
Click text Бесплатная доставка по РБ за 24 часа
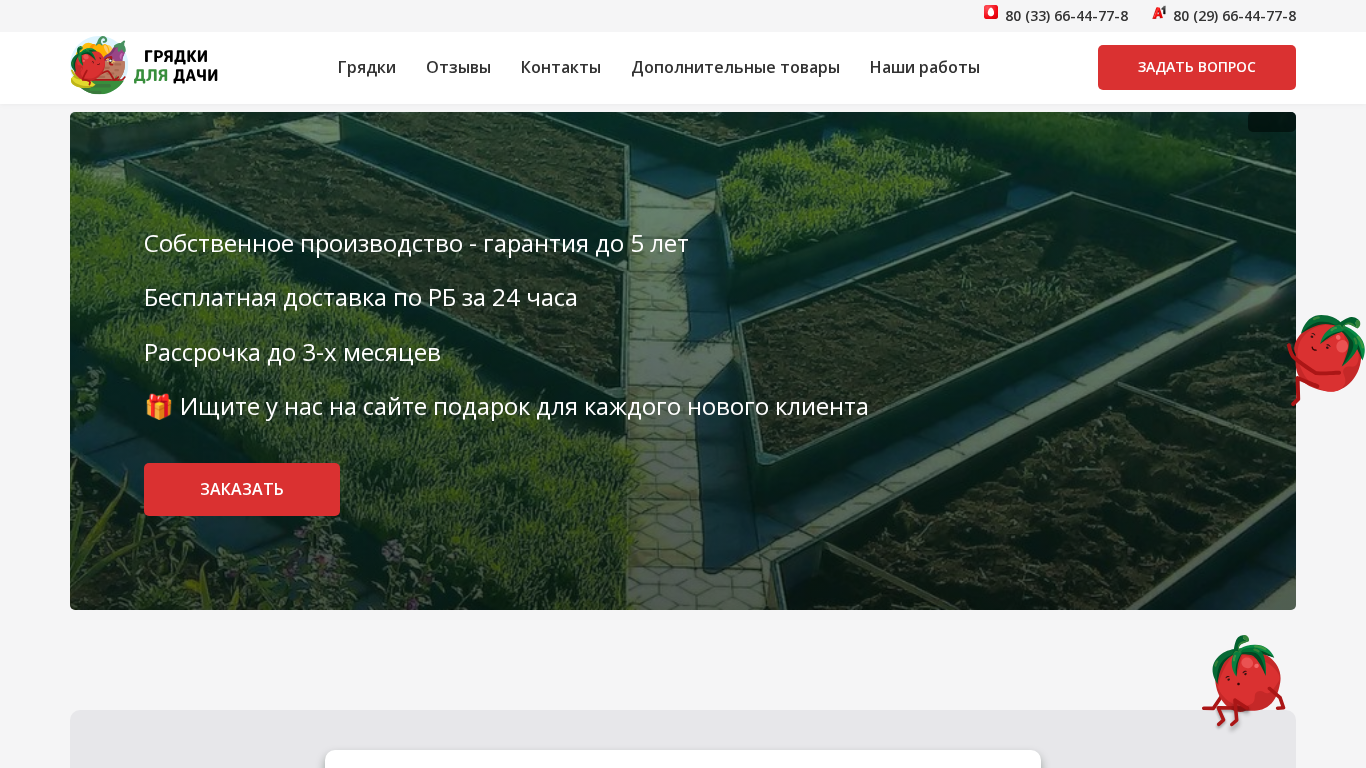click(361, 297)
